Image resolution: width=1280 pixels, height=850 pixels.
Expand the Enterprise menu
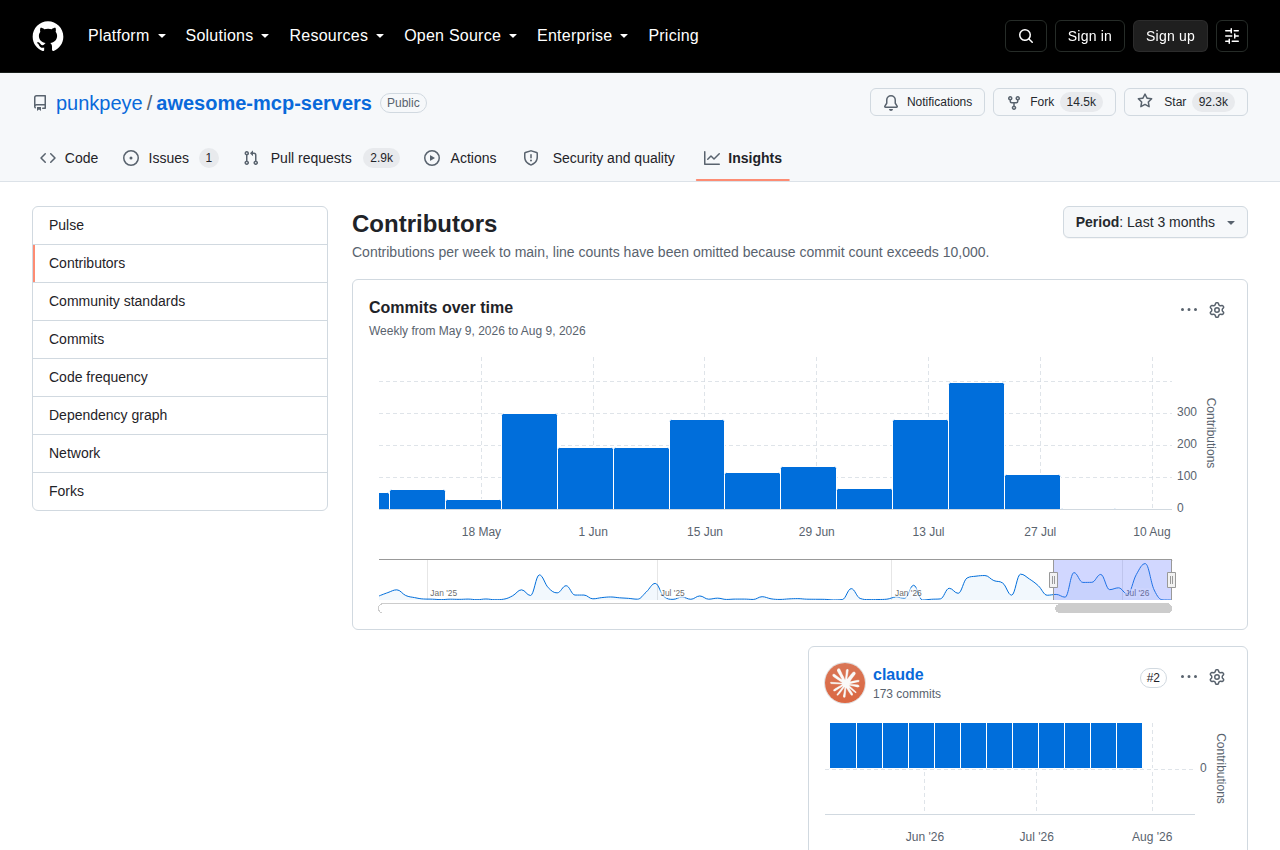(582, 36)
